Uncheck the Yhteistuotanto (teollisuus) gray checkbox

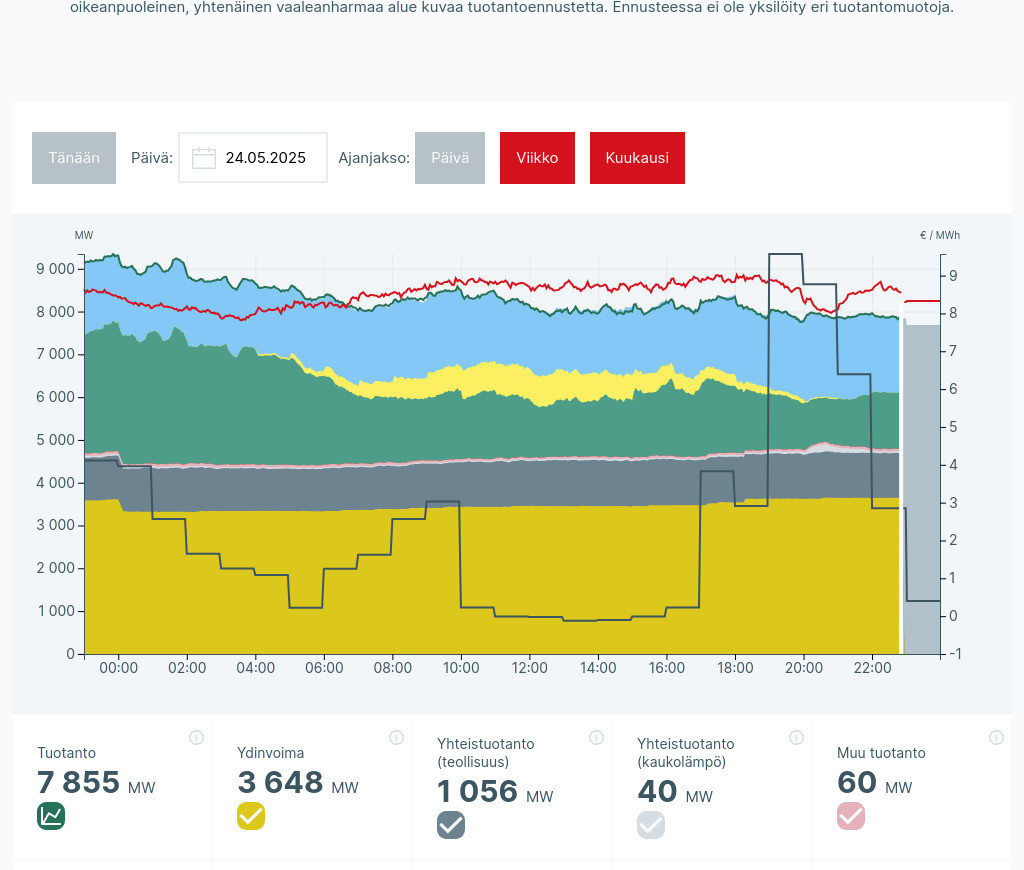point(451,825)
